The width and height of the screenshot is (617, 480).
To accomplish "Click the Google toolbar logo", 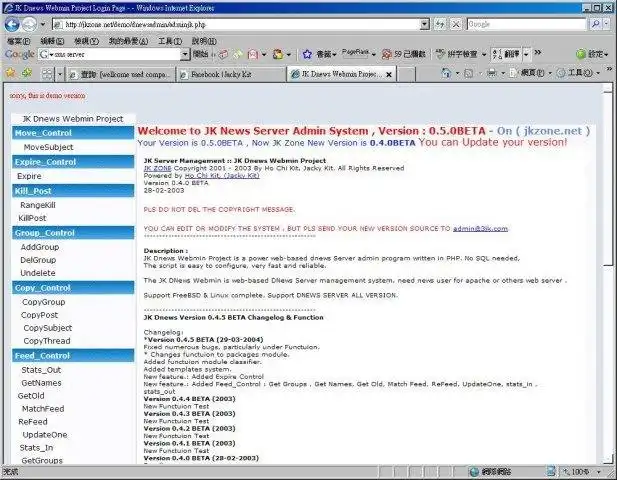I will coord(20,54).
